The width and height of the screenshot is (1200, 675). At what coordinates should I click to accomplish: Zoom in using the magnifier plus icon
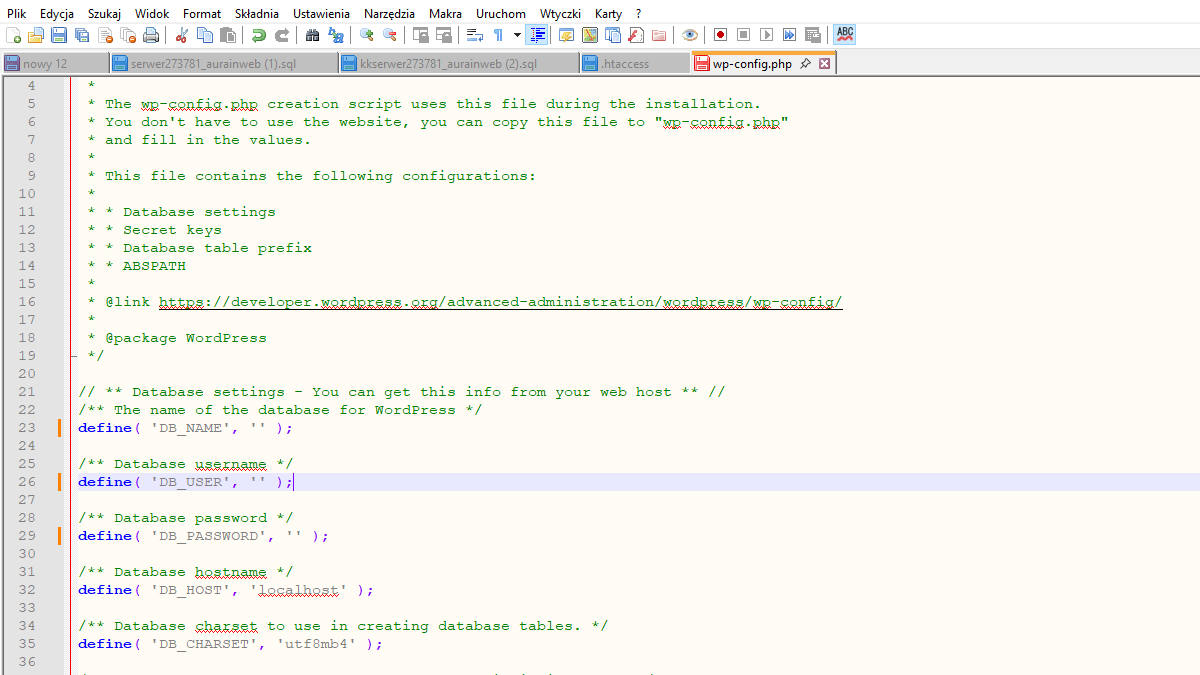point(366,35)
